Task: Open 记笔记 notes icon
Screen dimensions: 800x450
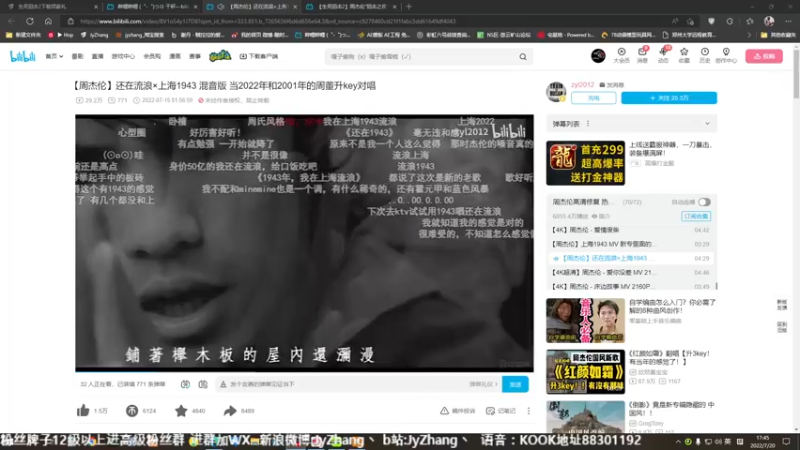Action: coord(501,411)
